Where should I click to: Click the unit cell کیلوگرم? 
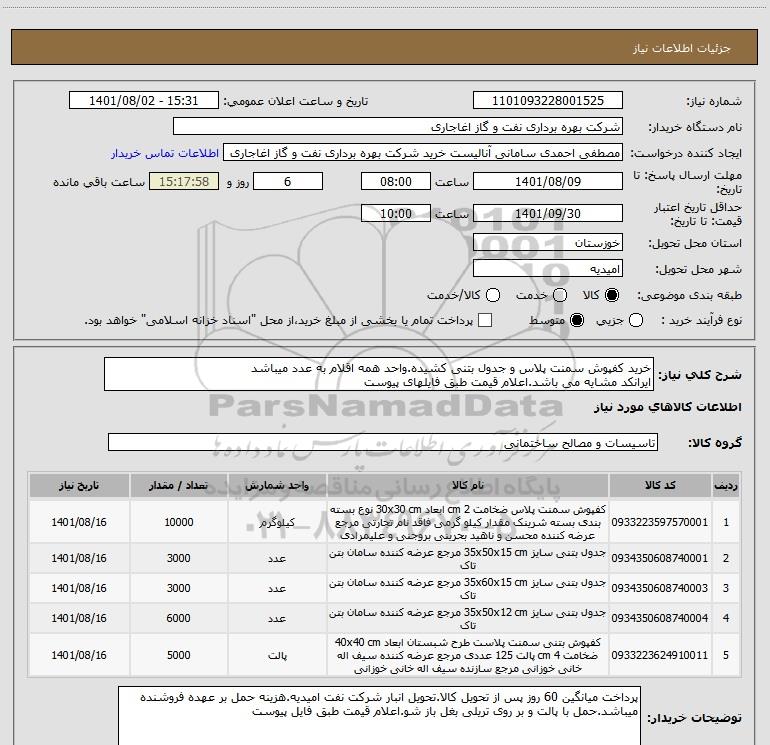click(x=277, y=522)
